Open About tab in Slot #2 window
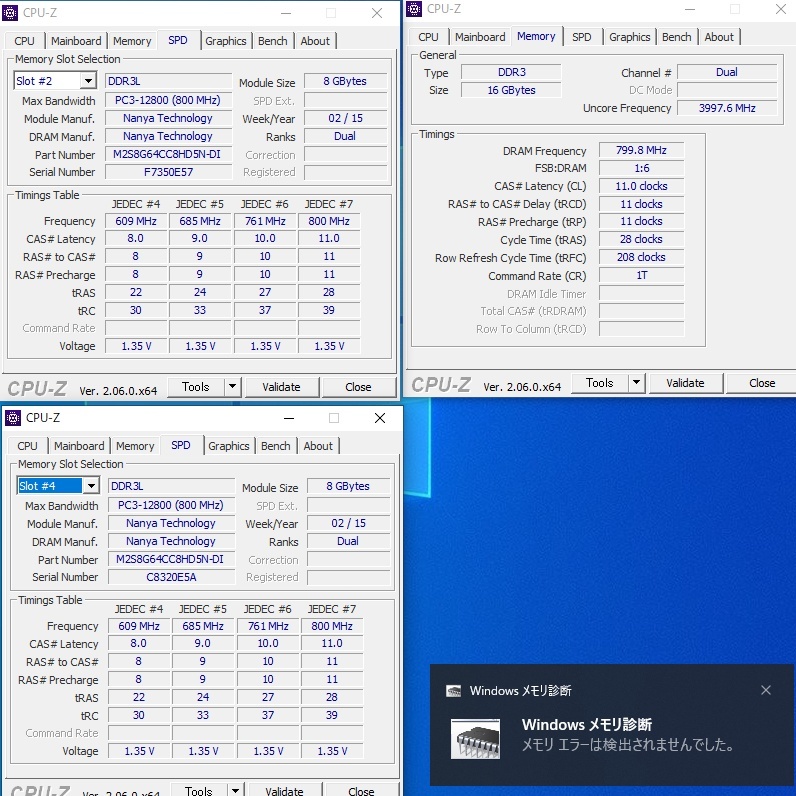Screen dimensions: 796x796 tap(315, 41)
